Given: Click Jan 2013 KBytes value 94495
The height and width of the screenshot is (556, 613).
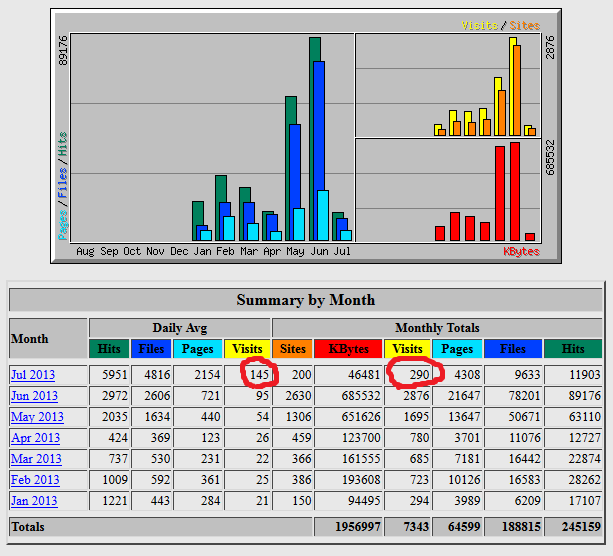Looking at the screenshot, I should tap(364, 501).
